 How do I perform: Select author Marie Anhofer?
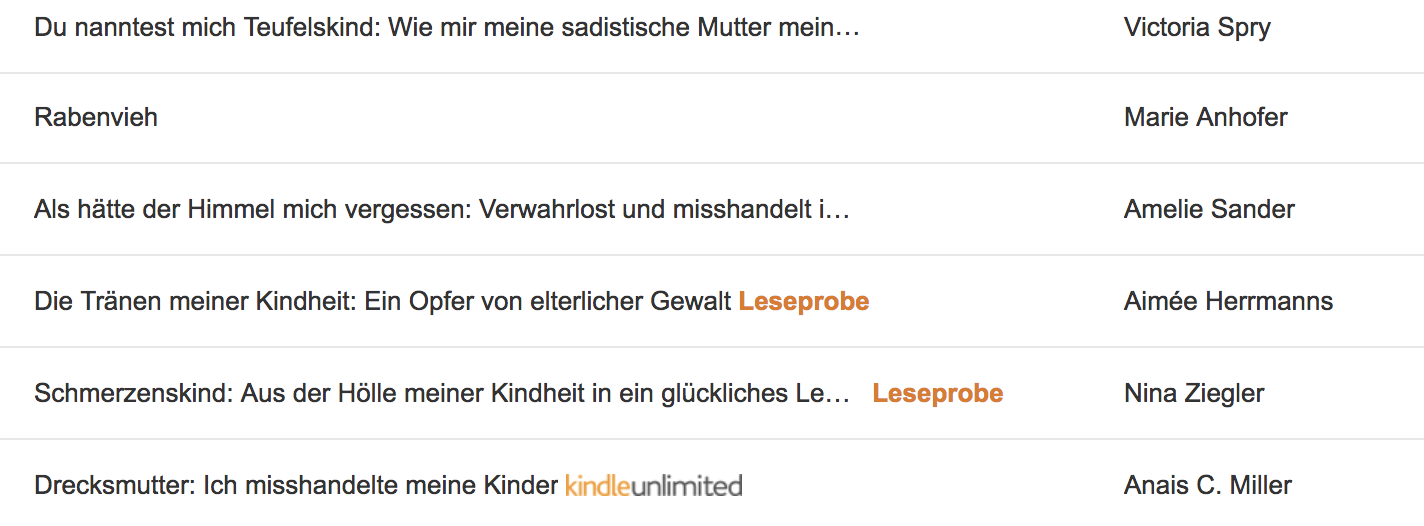point(1205,117)
